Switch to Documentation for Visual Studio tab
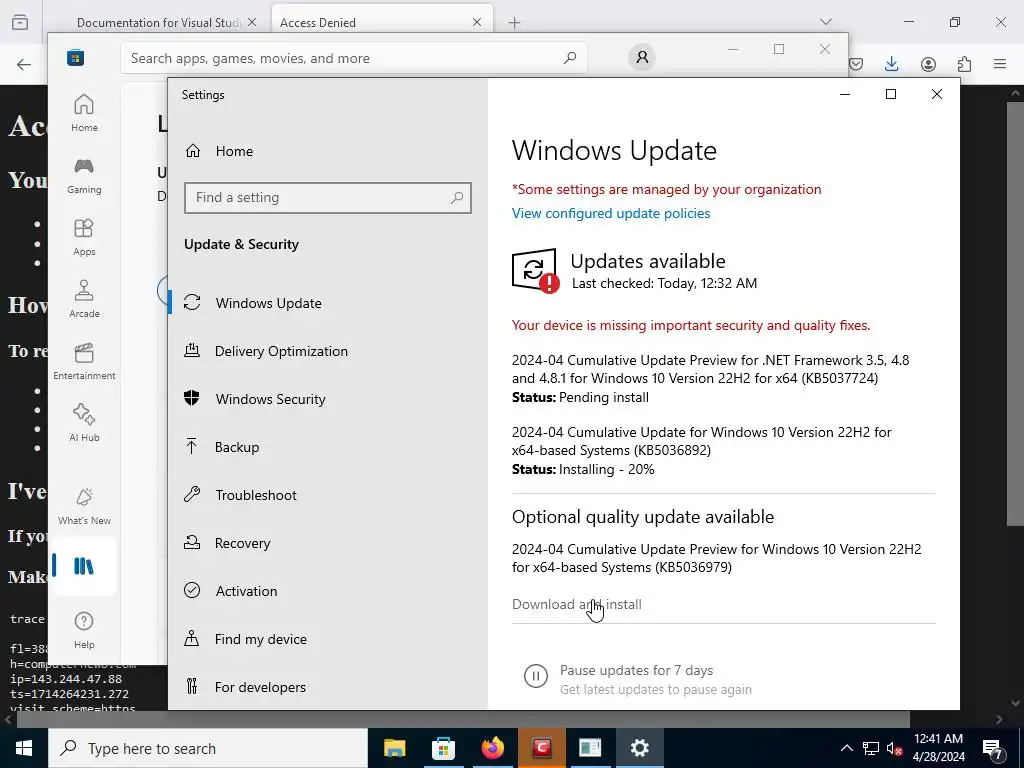The height and width of the screenshot is (768, 1024). (x=158, y=22)
